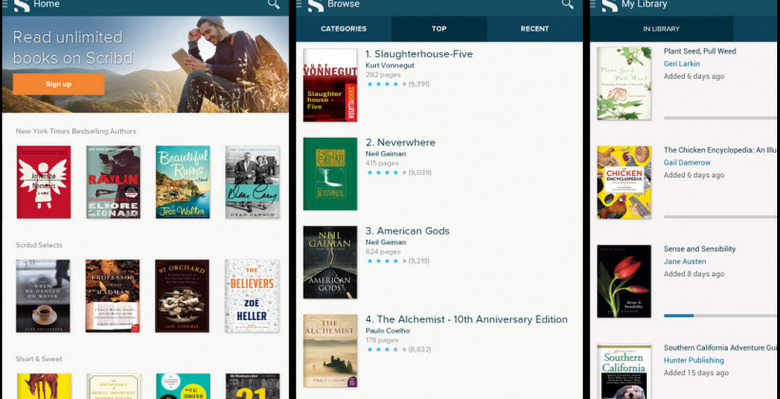This screenshot has height=399, width=780.
Task: Click The Alchemist 10th Anniversary Edition title
Action: pos(467,319)
